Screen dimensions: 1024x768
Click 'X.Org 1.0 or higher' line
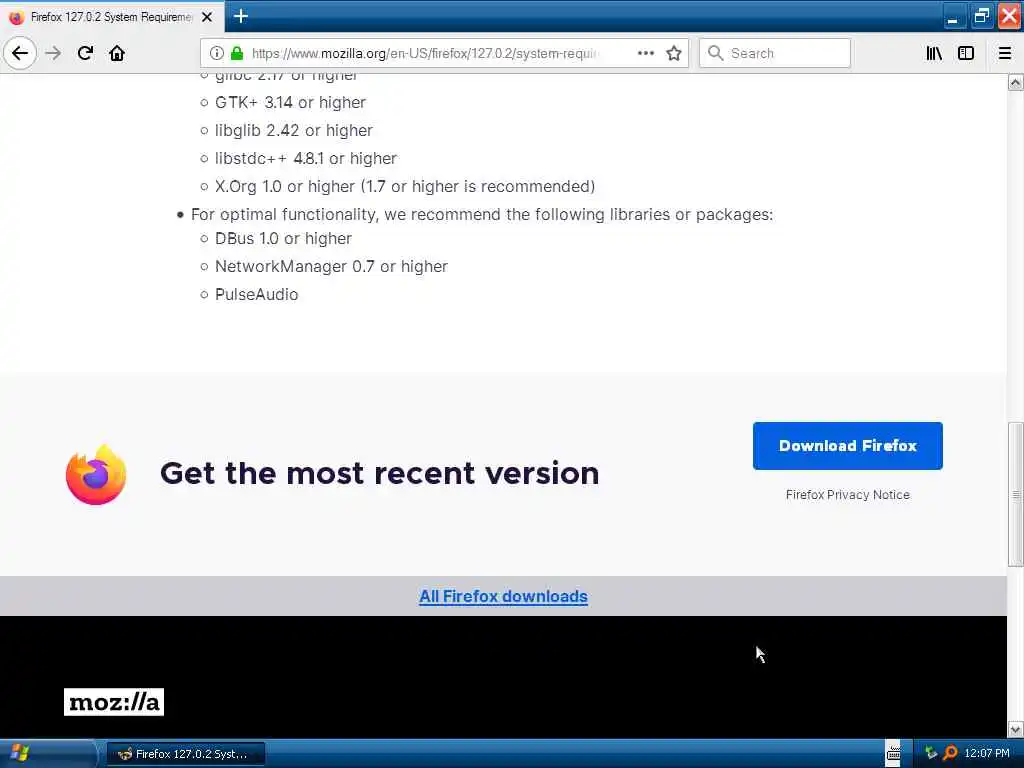pos(405,187)
